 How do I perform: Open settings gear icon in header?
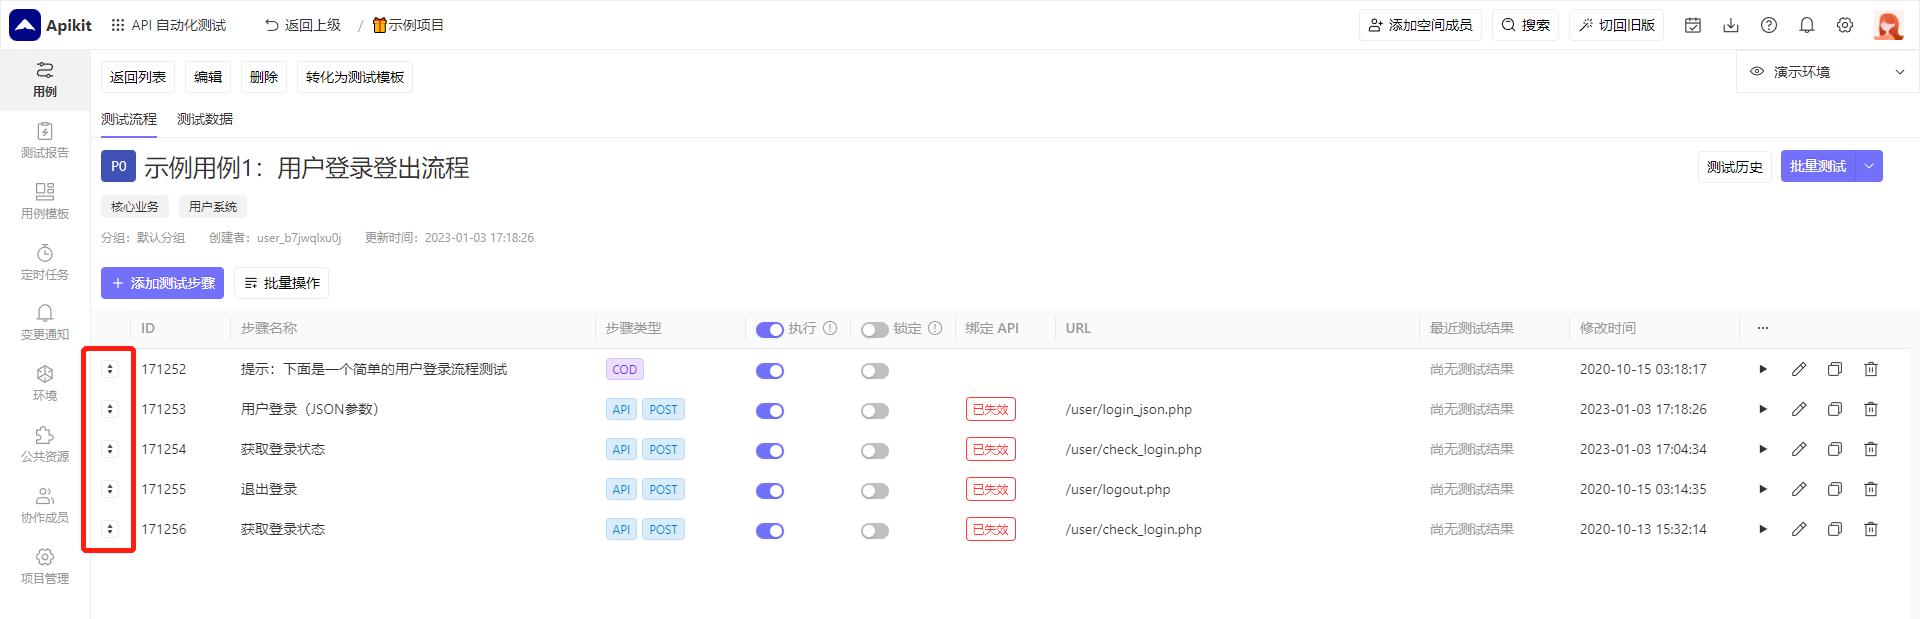pyautogui.click(x=1845, y=25)
